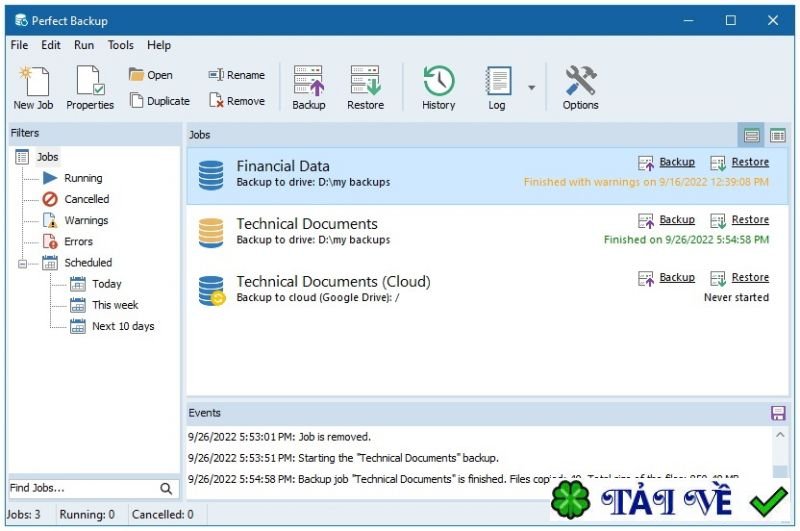Click Backup link for Financial Data

pos(677,162)
